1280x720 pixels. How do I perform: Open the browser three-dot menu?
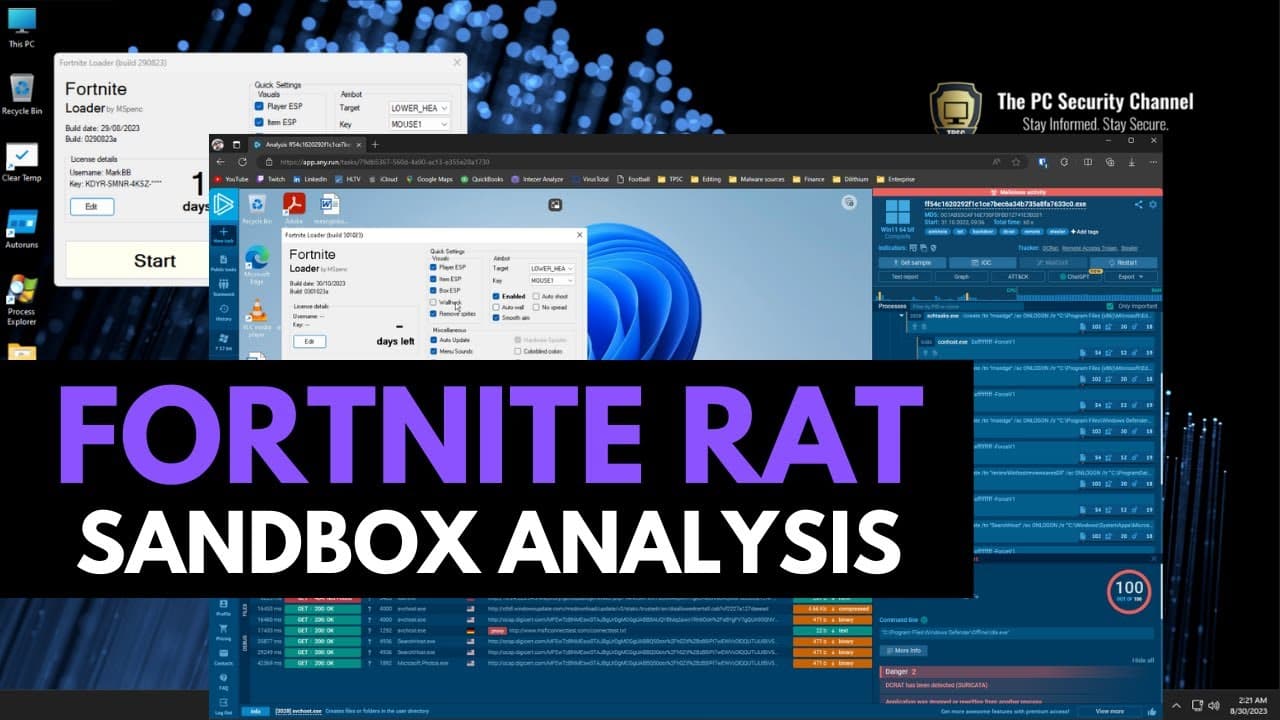[x=1152, y=161]
